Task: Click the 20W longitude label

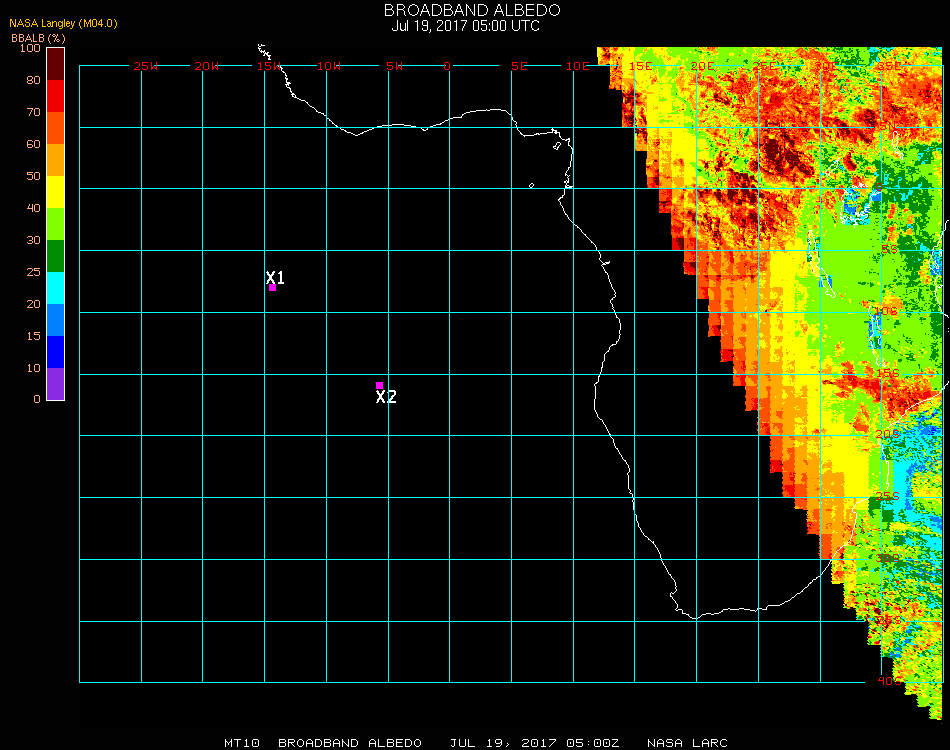Action: point(207,66)
